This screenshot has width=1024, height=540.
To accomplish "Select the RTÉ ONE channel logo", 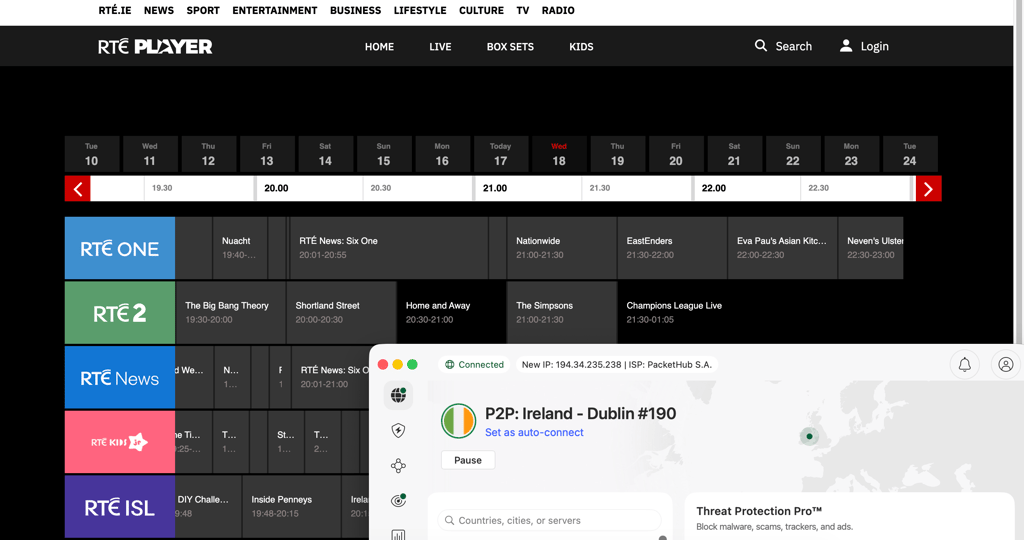I will click(x=120, y=248).
